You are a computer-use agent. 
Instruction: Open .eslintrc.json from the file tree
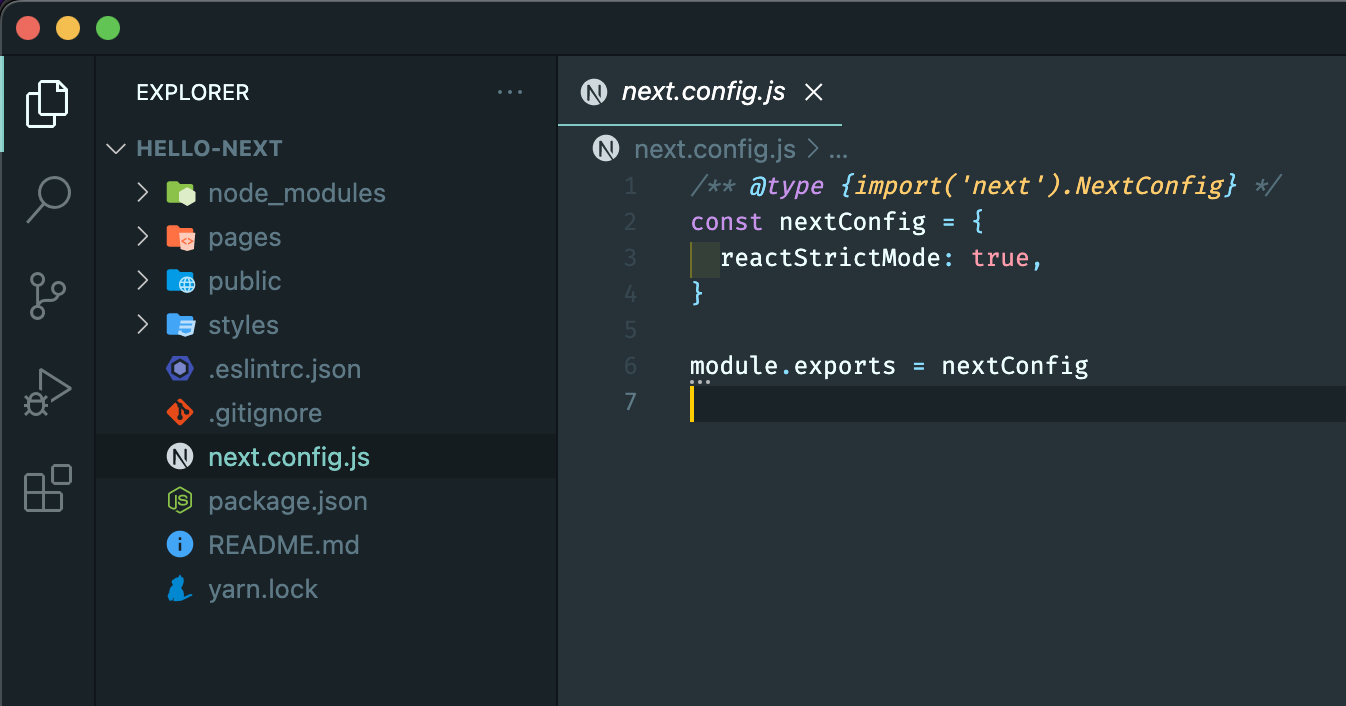point(326,369)
